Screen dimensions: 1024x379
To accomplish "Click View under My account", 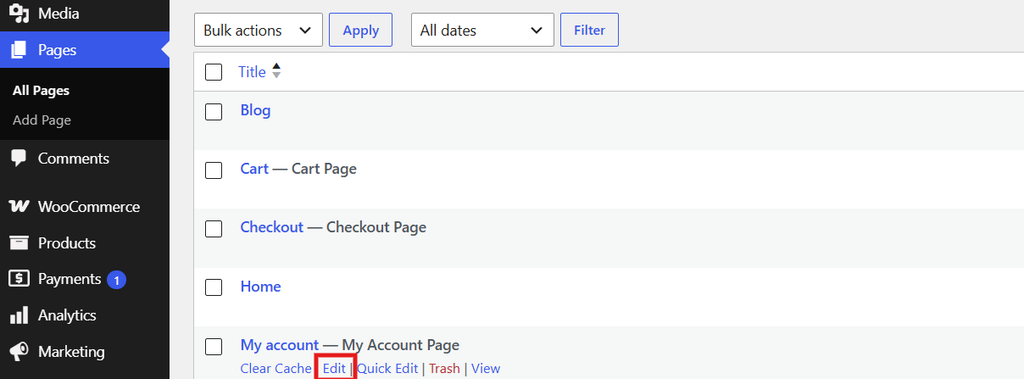I will point(485,369).
